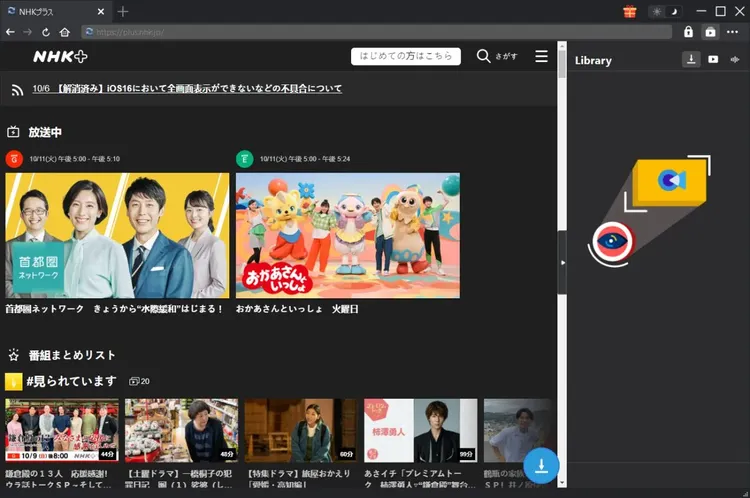Show downloading list in Library
The height and width of the screenshot is (498, 750).
point(691,60)
